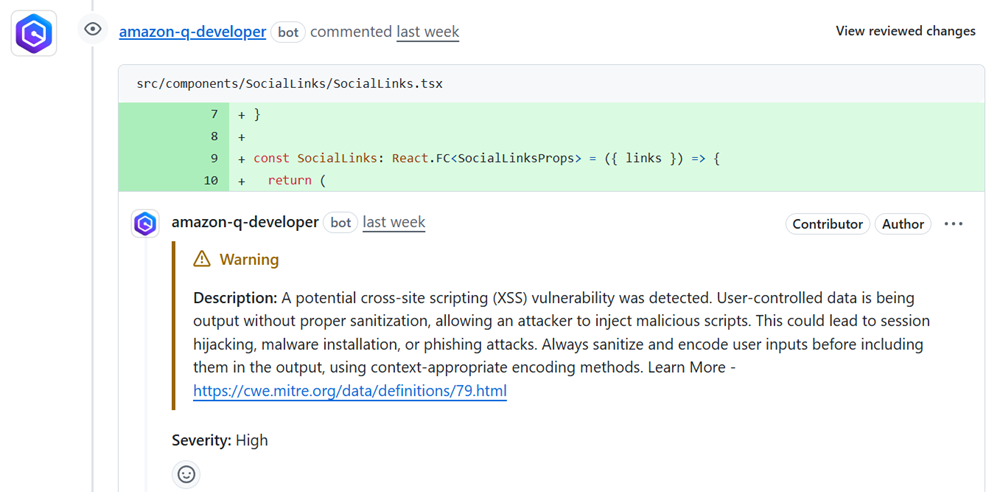Click the Contributor badge
Image resolution: width=1000 pixels, height=492 pixels.
click(x=827, y=224)
